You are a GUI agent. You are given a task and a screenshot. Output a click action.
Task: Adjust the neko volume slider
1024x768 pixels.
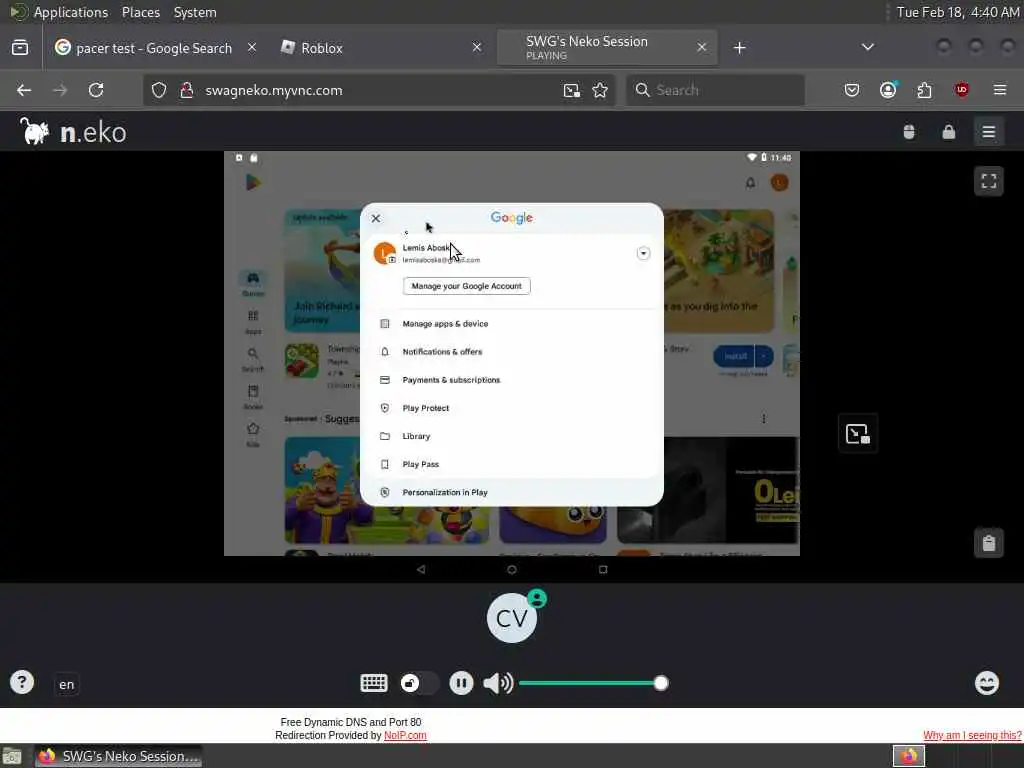593,684
